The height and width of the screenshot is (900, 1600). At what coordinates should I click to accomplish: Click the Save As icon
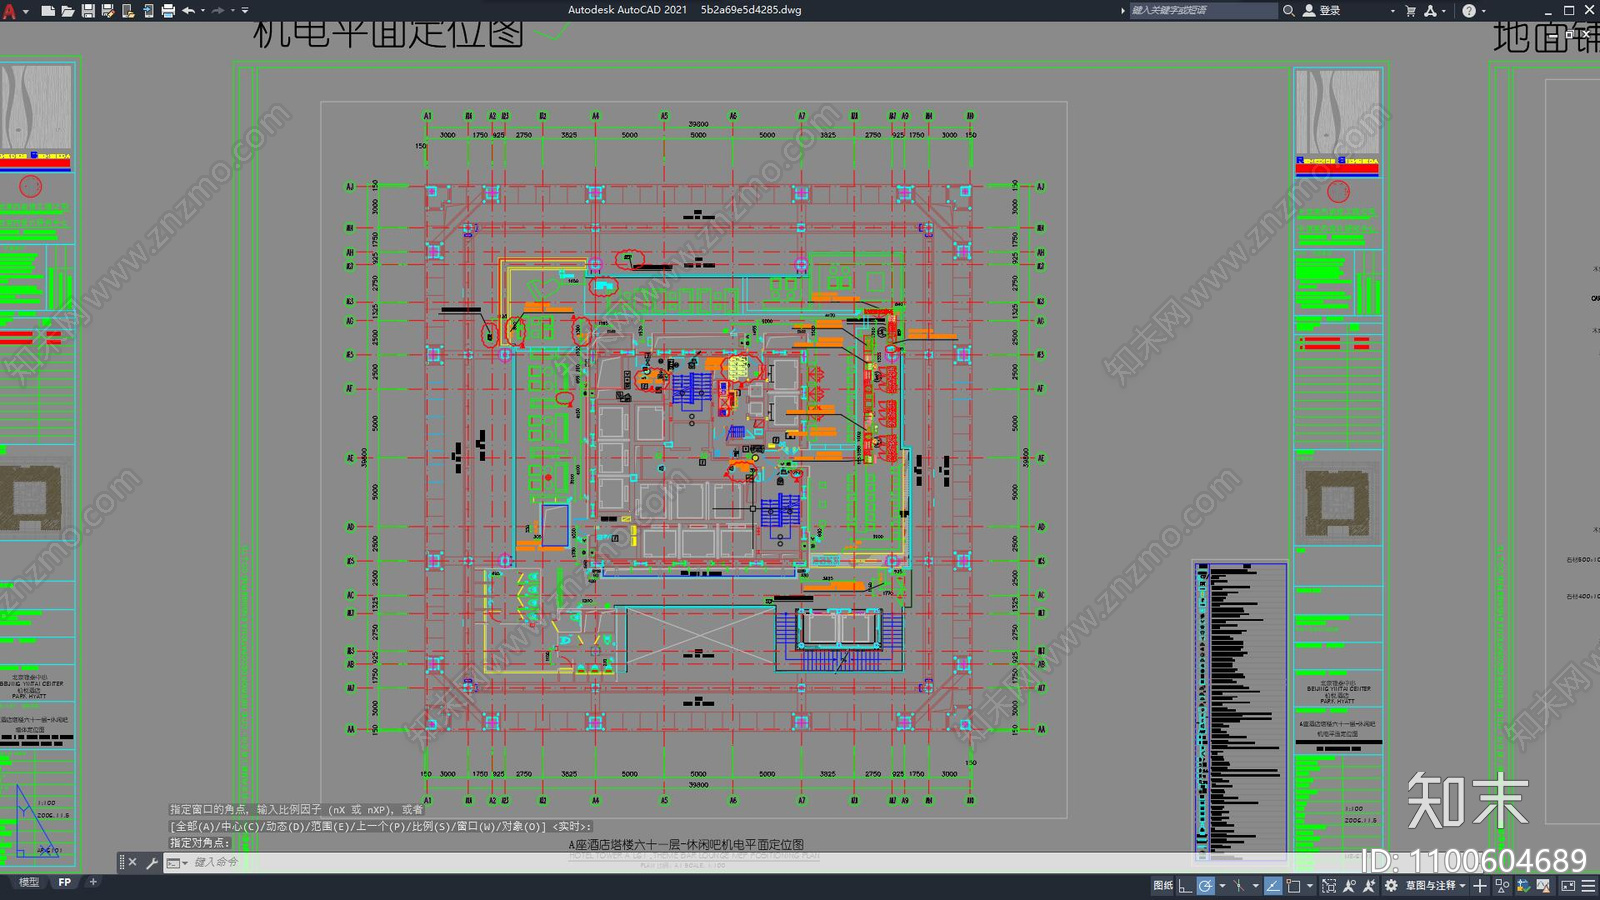click(108, 10)
